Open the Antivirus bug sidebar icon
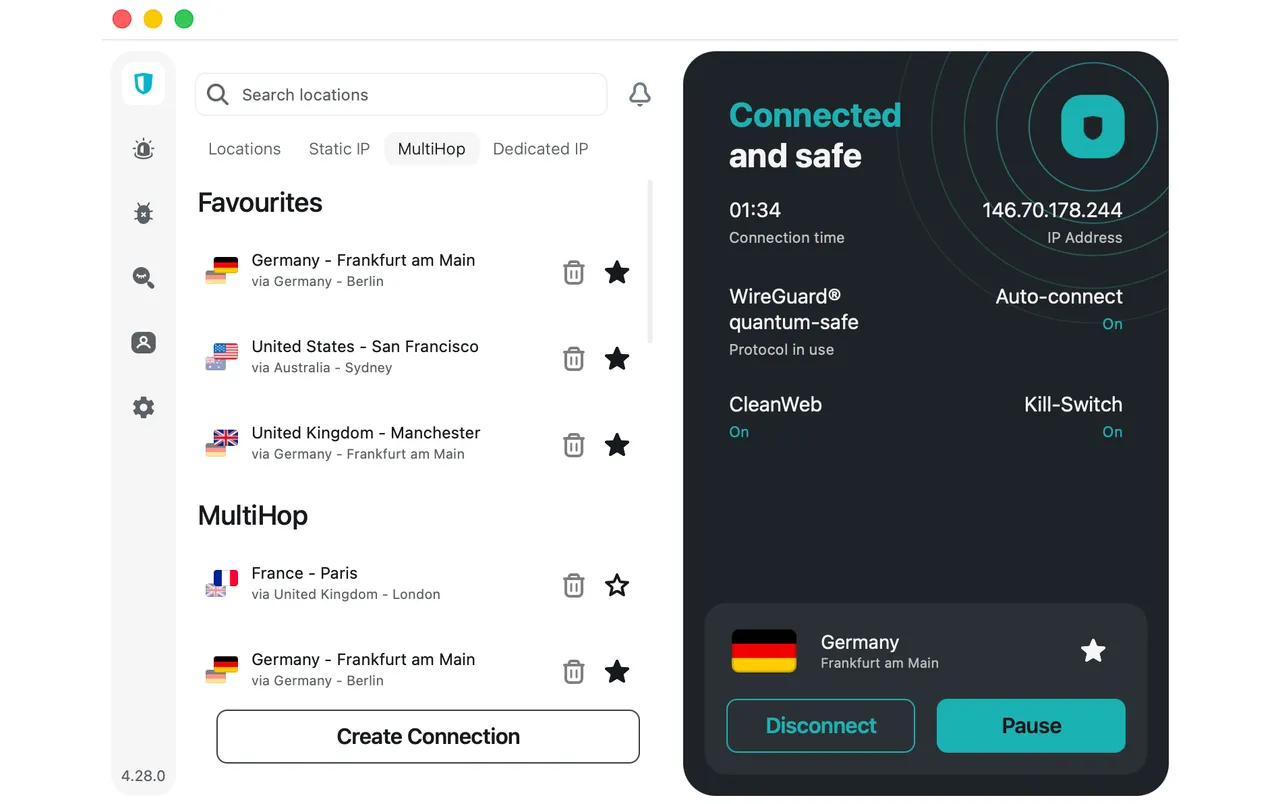Screen dimensions: 1280x804 [143, 213]
